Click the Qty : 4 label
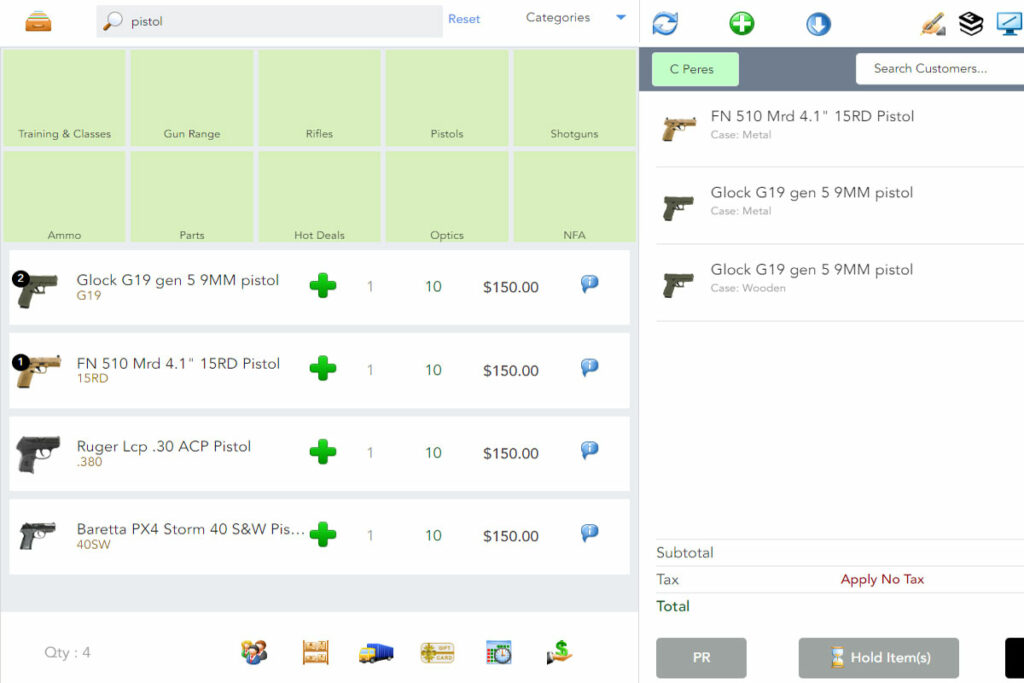 pyautogui.click(x=67, y=652)
